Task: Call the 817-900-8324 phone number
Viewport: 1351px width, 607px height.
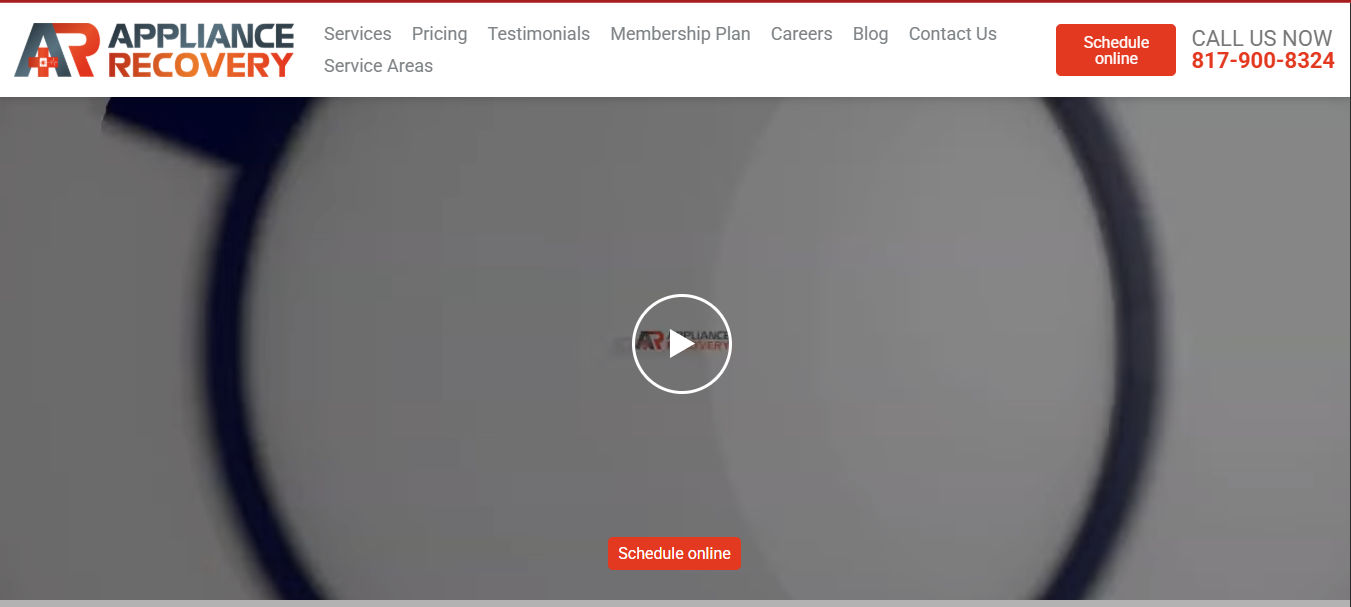Action: coord(1263,61)
